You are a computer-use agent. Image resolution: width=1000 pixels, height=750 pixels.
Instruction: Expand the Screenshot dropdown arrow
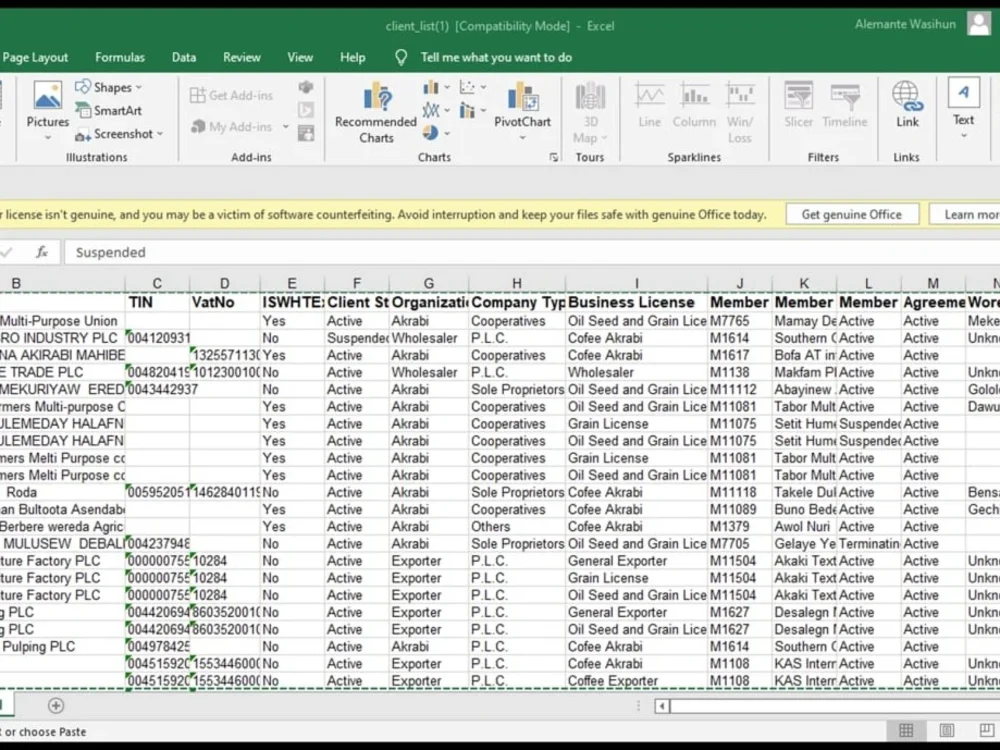(x=160, y=134)
